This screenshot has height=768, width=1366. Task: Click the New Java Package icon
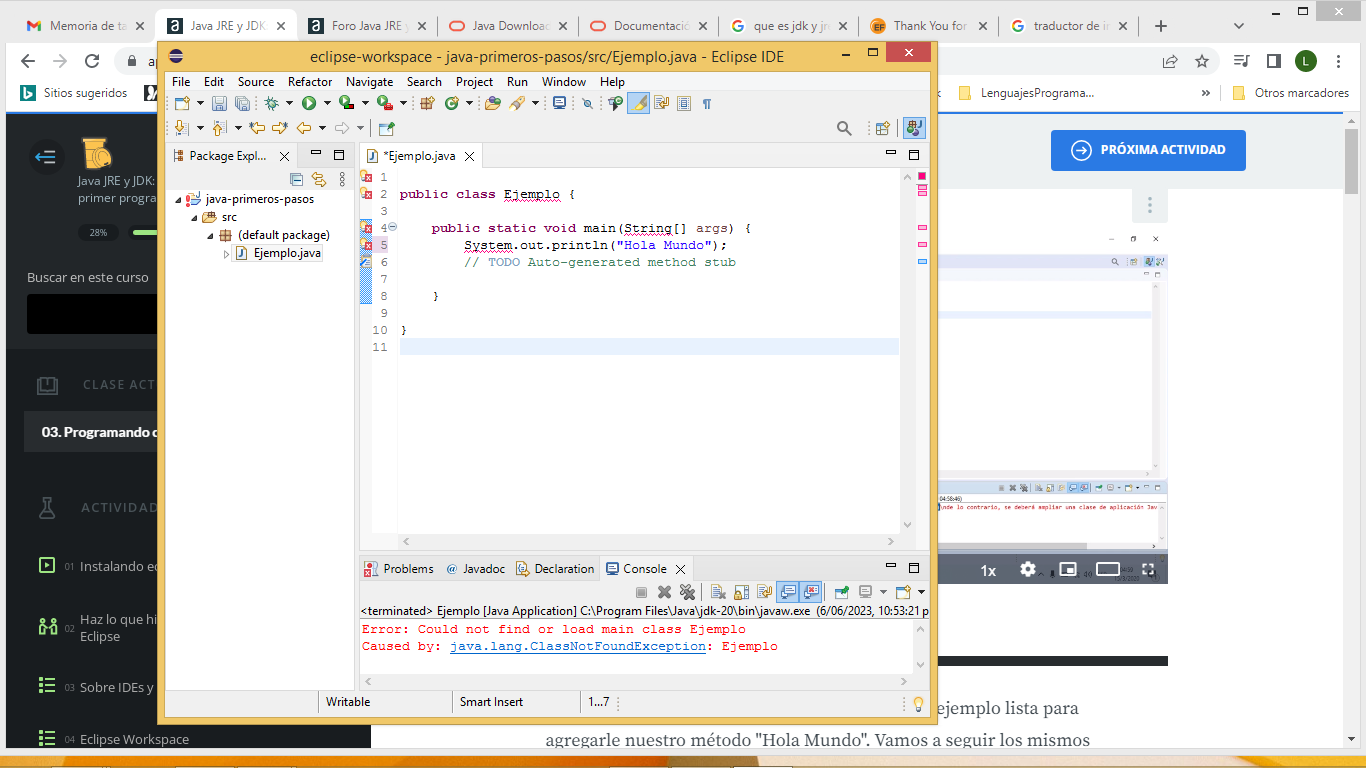[x=426, y=103]
